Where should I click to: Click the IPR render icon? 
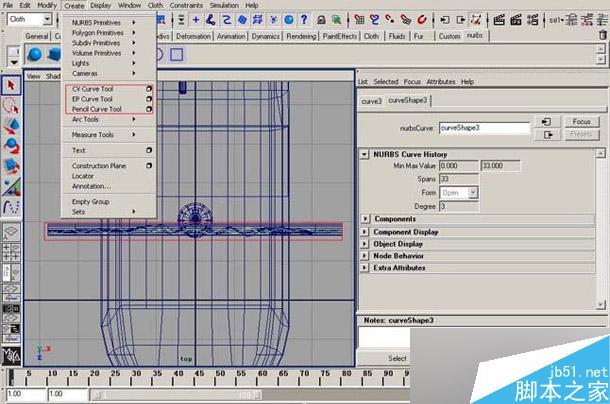(516, 19)
